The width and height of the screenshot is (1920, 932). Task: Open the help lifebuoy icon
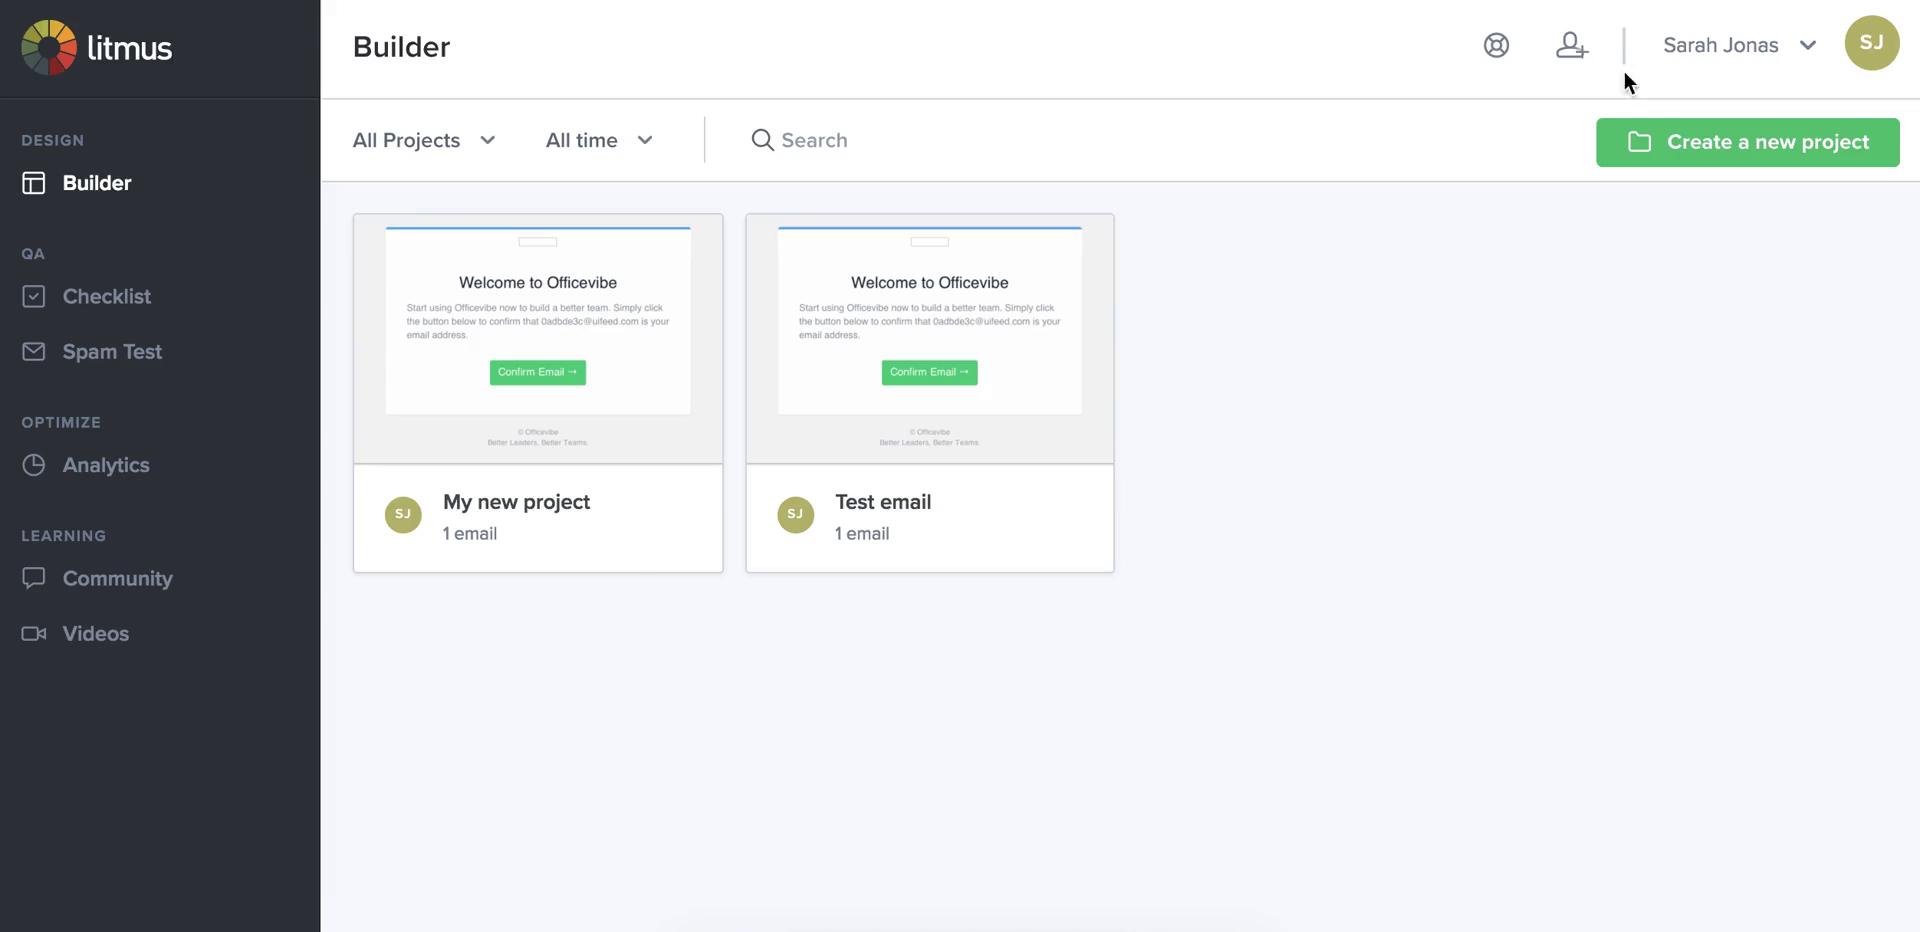[x=1496, y=45]
